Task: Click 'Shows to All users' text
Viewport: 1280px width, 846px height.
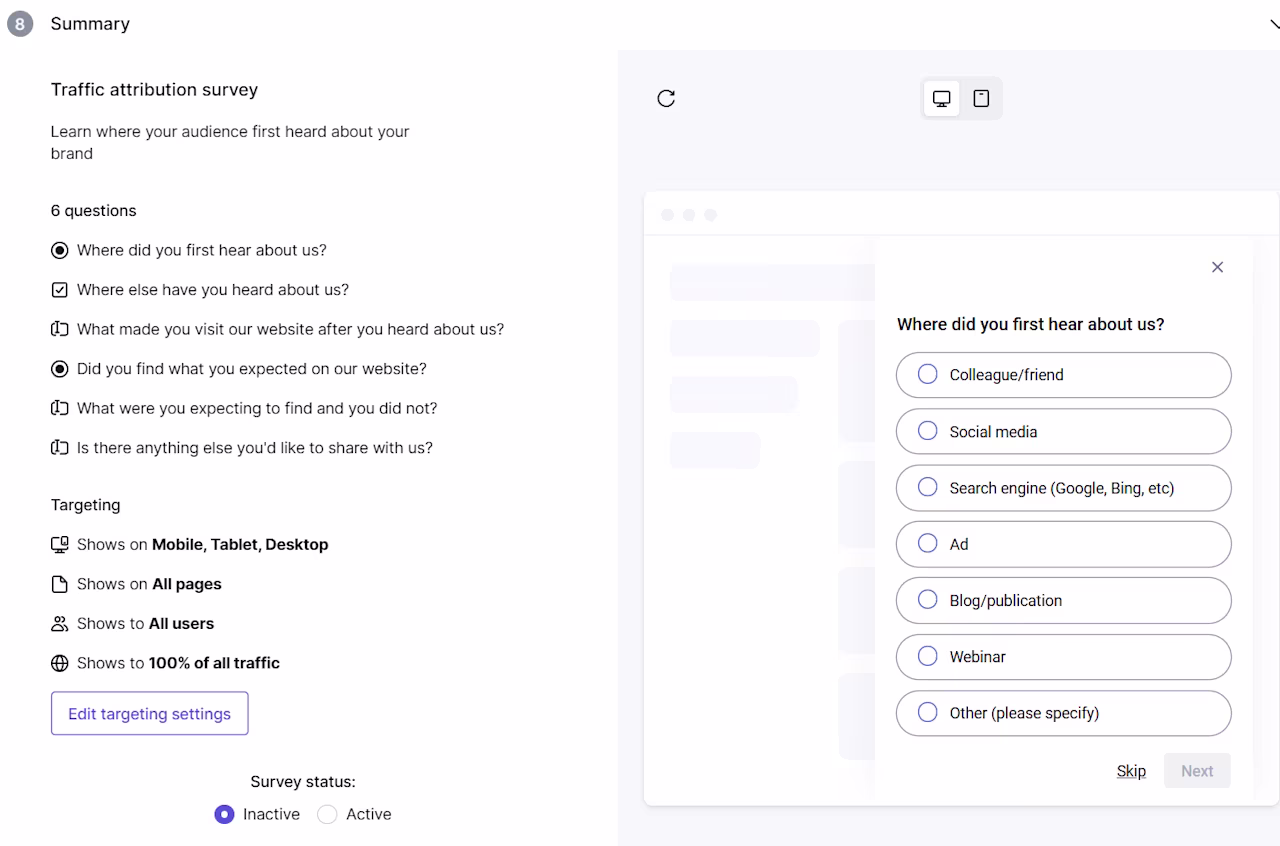Action: [145, 624]
